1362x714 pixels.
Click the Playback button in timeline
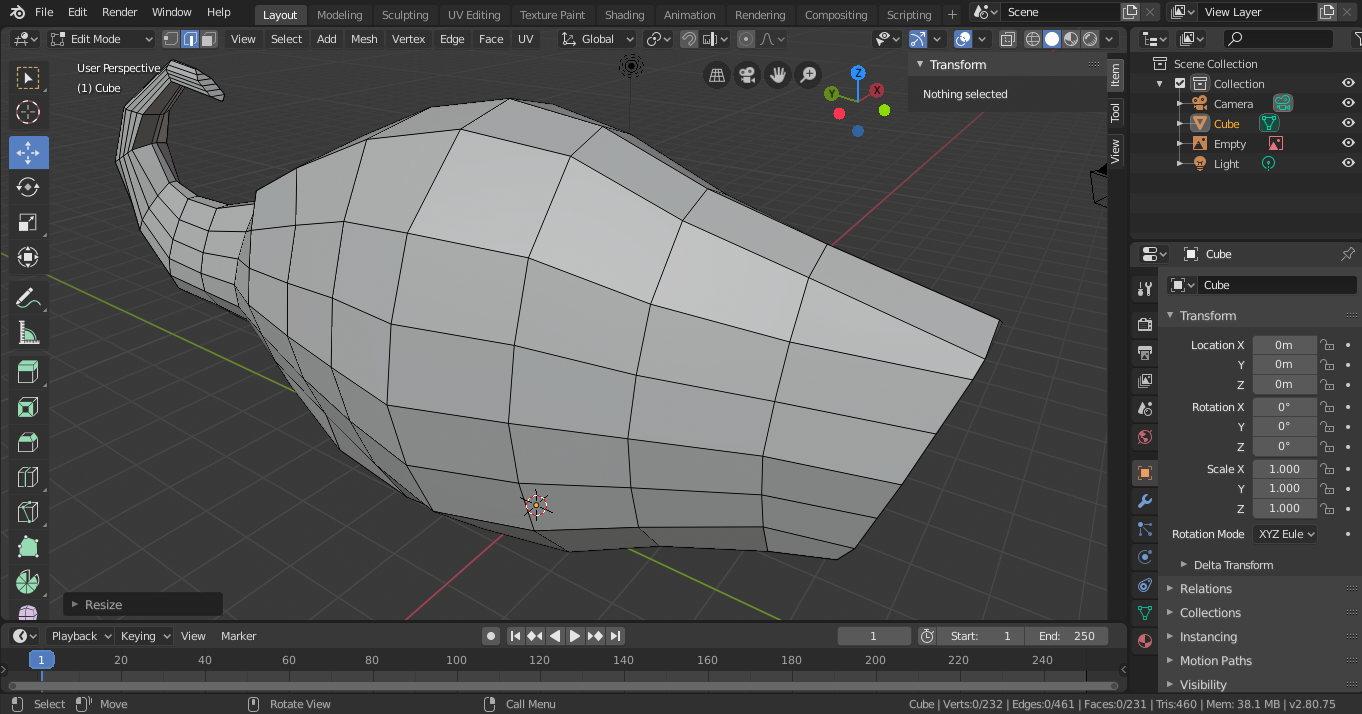pyautogui.click(x=81, y=636)
